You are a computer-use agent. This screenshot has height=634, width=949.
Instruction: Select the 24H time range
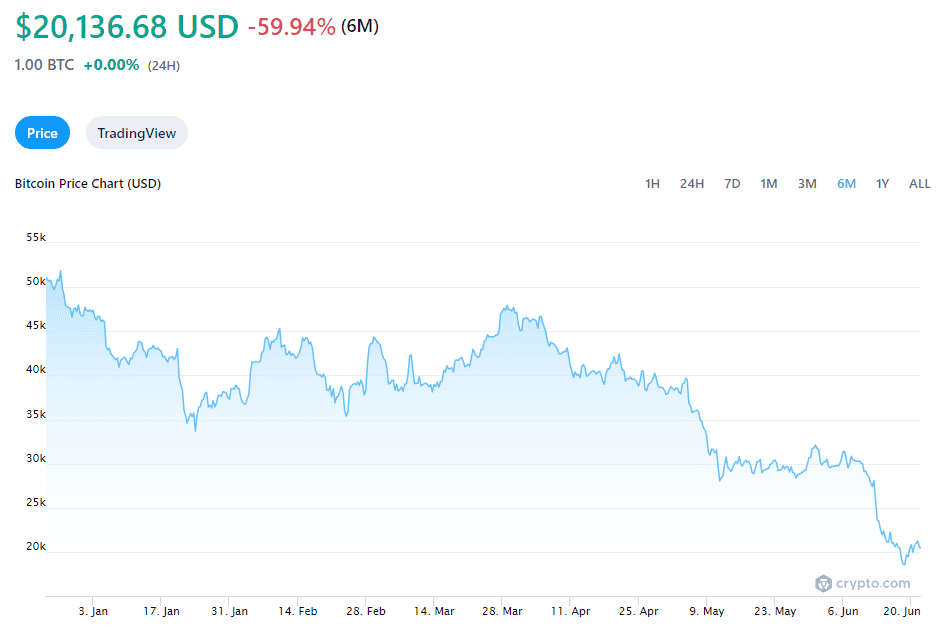click(692, 183)
